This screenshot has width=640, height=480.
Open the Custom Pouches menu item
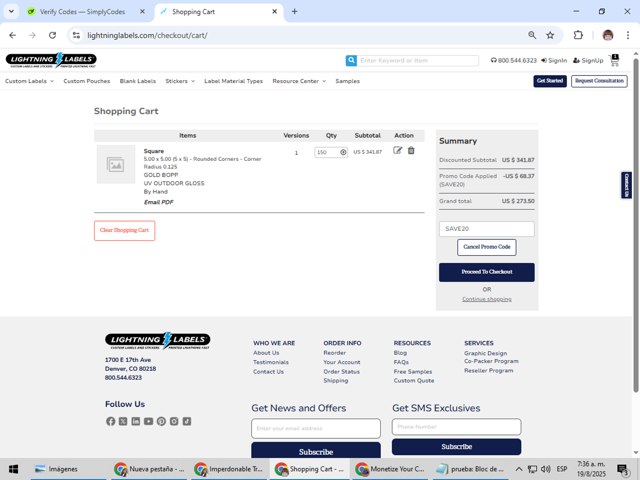(87, 81)
